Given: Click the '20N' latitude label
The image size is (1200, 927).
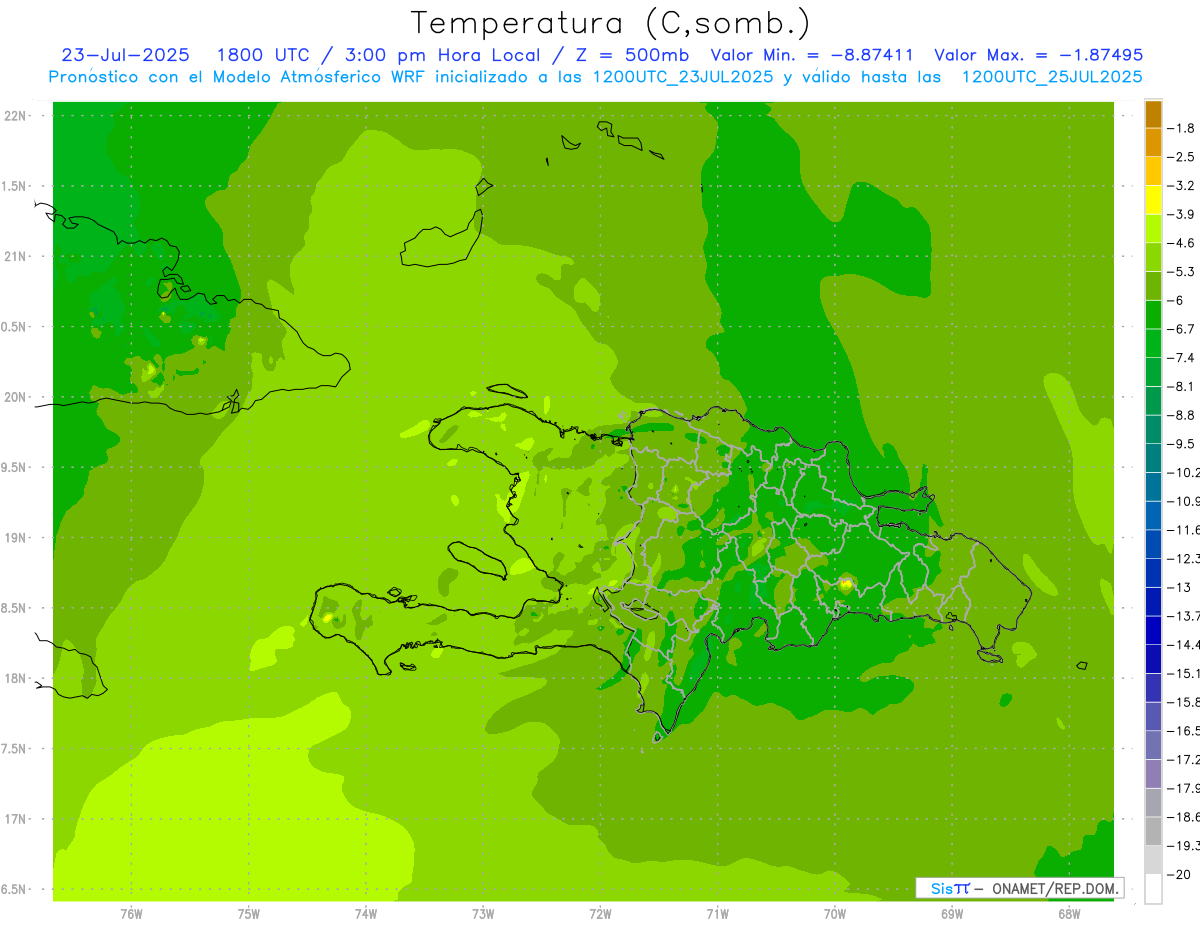Looking at the screenshot, I should (15, 397).
